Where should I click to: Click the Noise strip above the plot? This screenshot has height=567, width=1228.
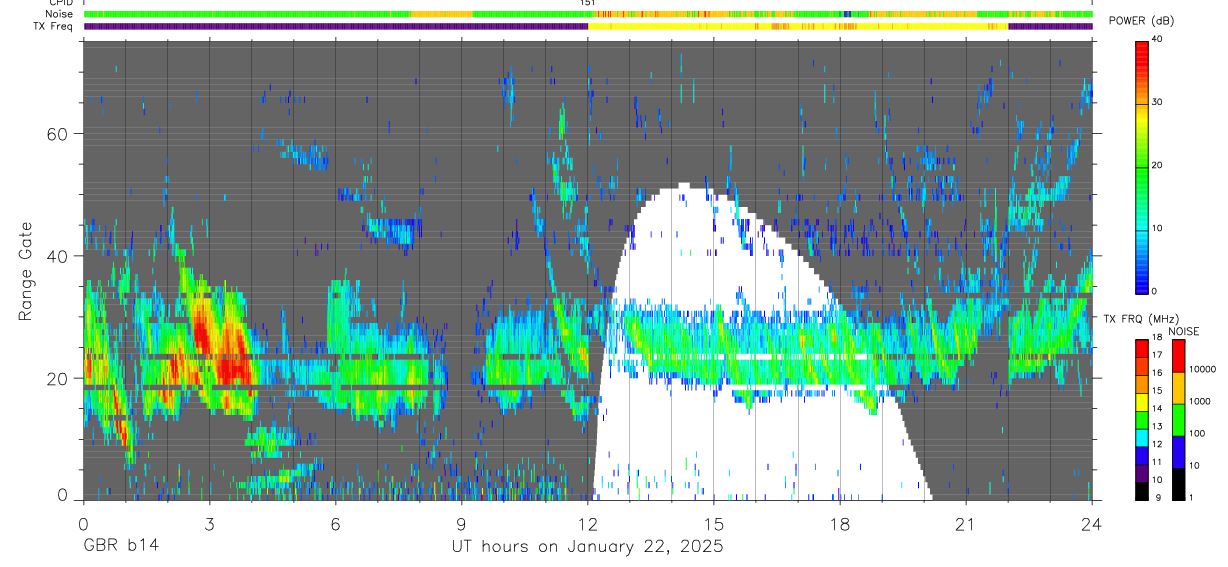pyautogui.click(x=588, y=14)
